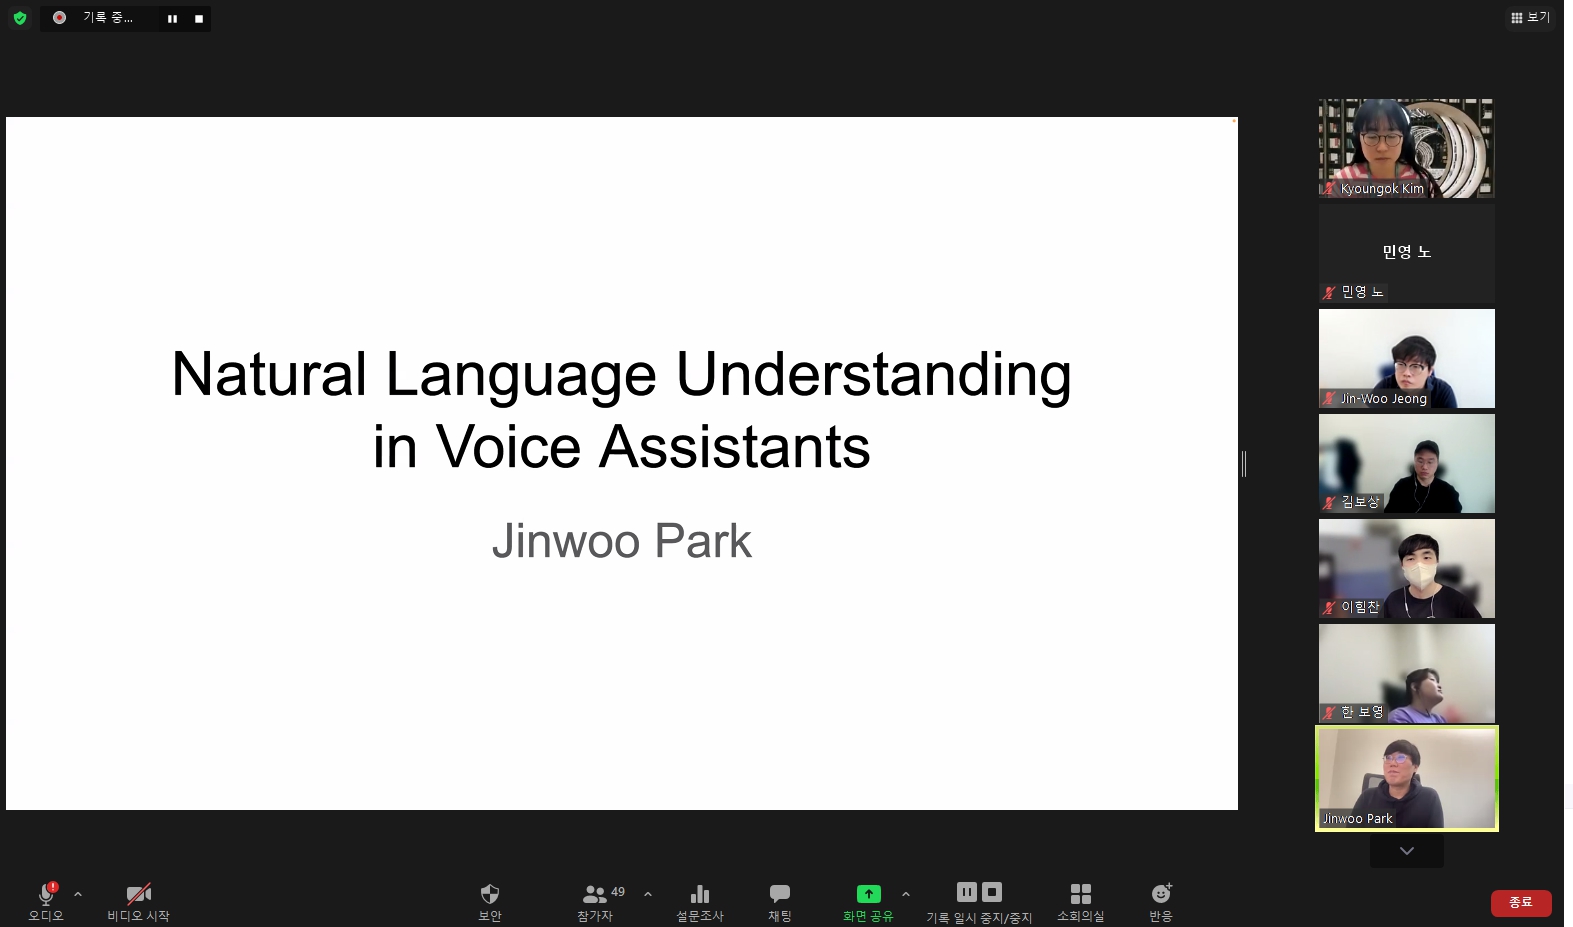Pause recording in the bottom toolbar
Viewport: 1573px width, 927px height.
pyautogui.click(x=966, y=892)
